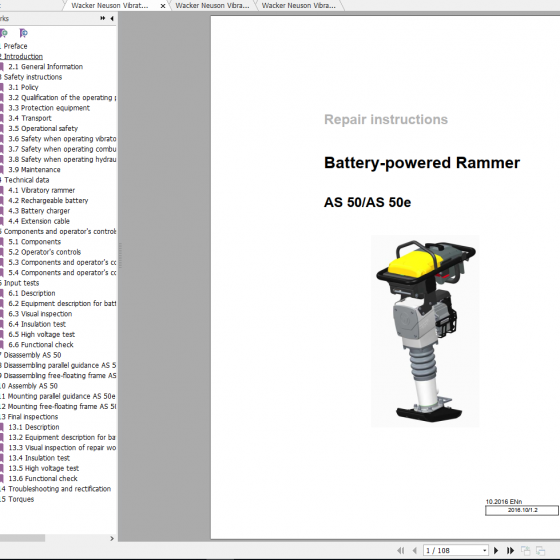
Task: Click the Battery-powered Rammer heading
Action: (422, 163)
